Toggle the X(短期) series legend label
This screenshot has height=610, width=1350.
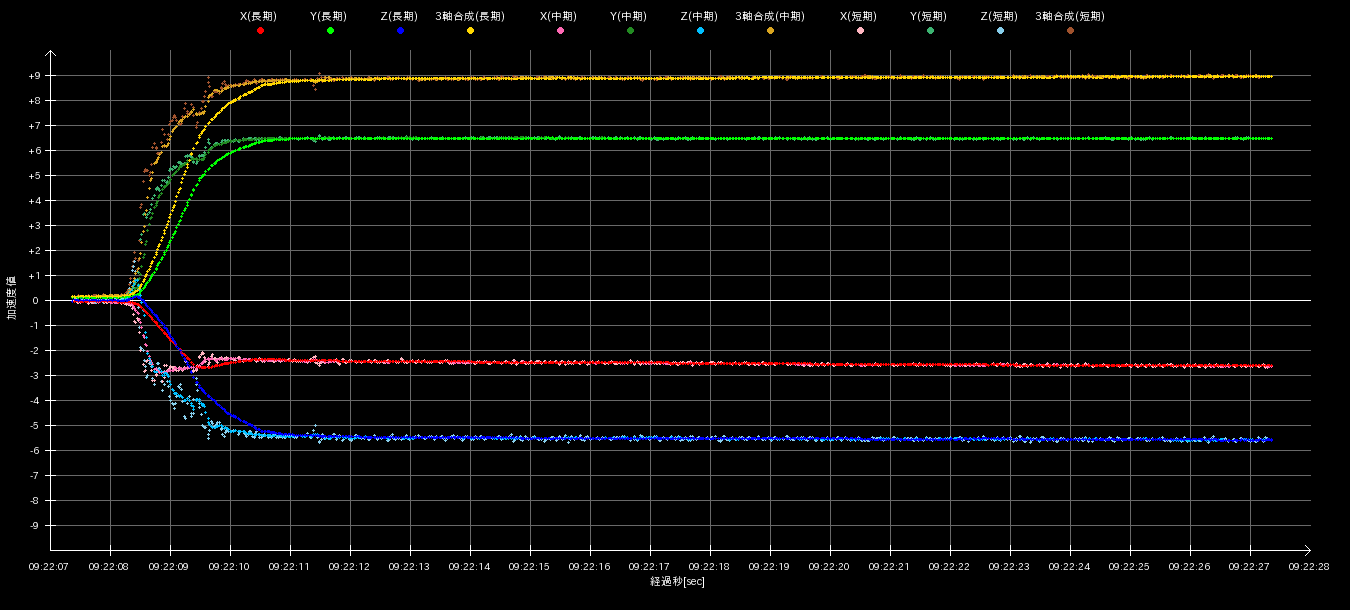click(x=858, y=17)
